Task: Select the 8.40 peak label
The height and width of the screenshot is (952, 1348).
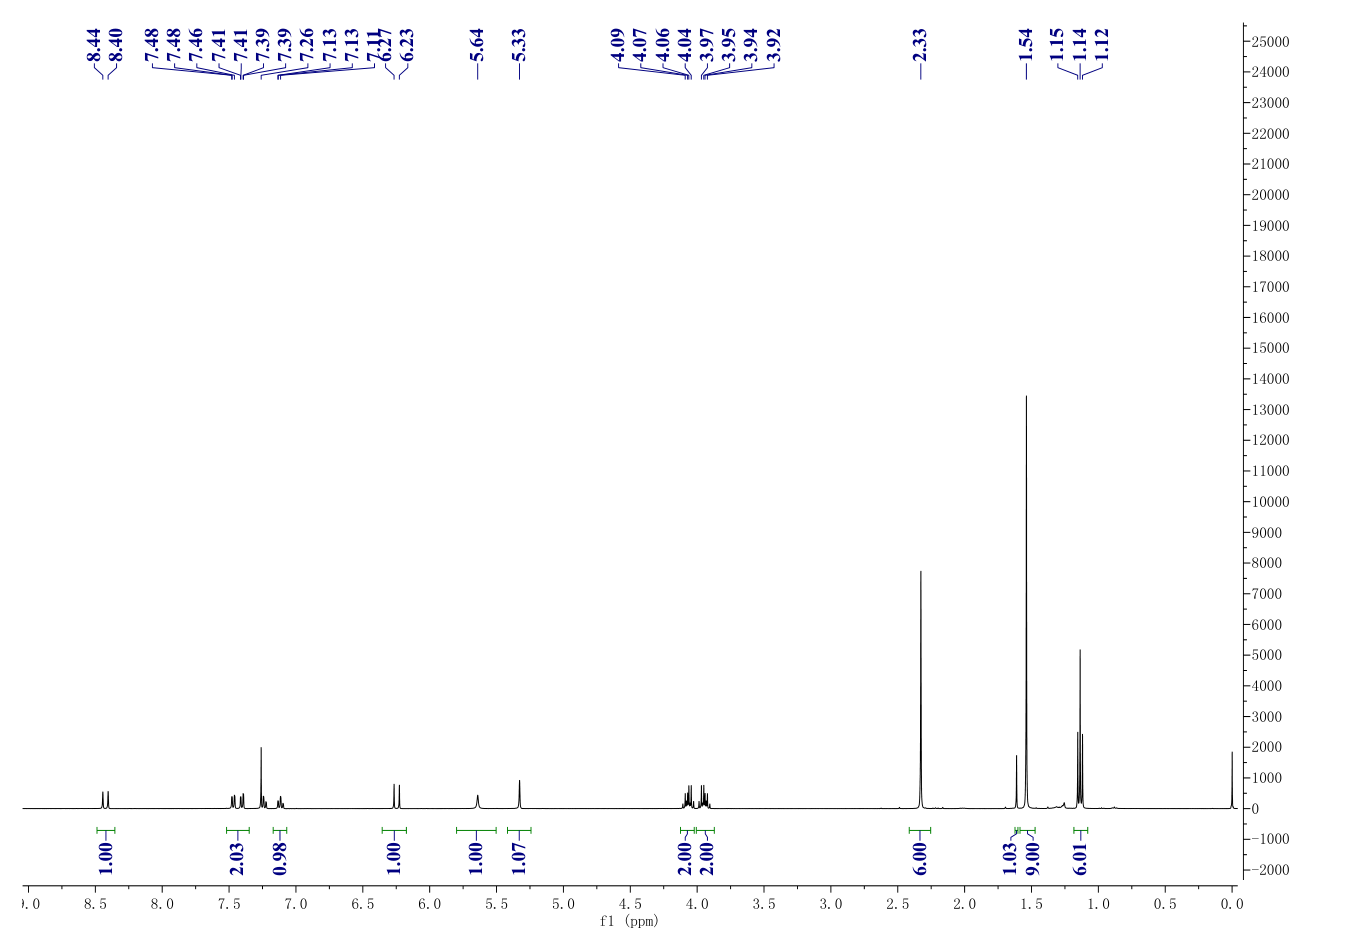Action: (115, 45)
